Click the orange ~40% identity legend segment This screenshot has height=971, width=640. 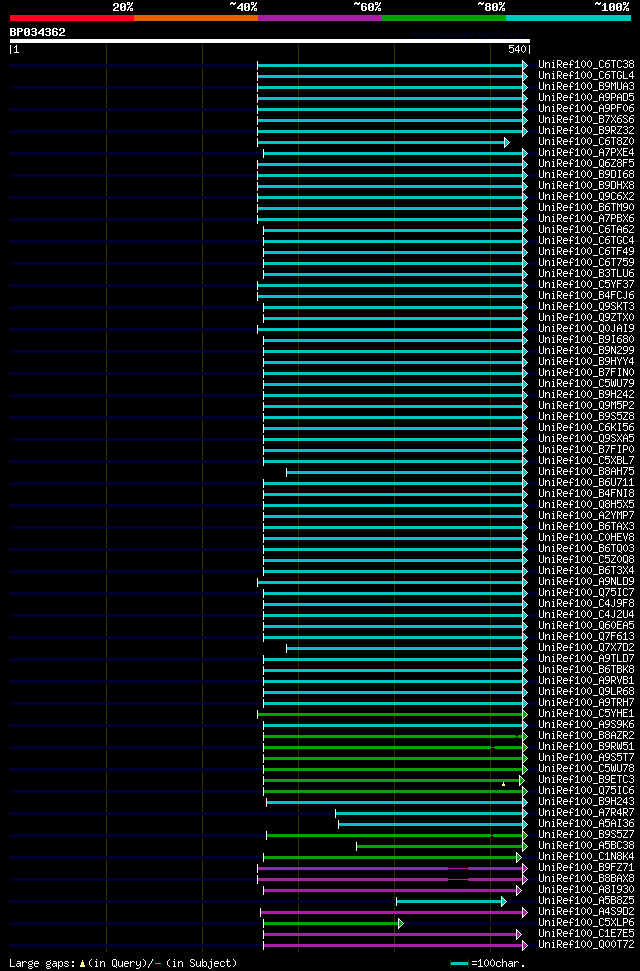[x=196, y=18]
